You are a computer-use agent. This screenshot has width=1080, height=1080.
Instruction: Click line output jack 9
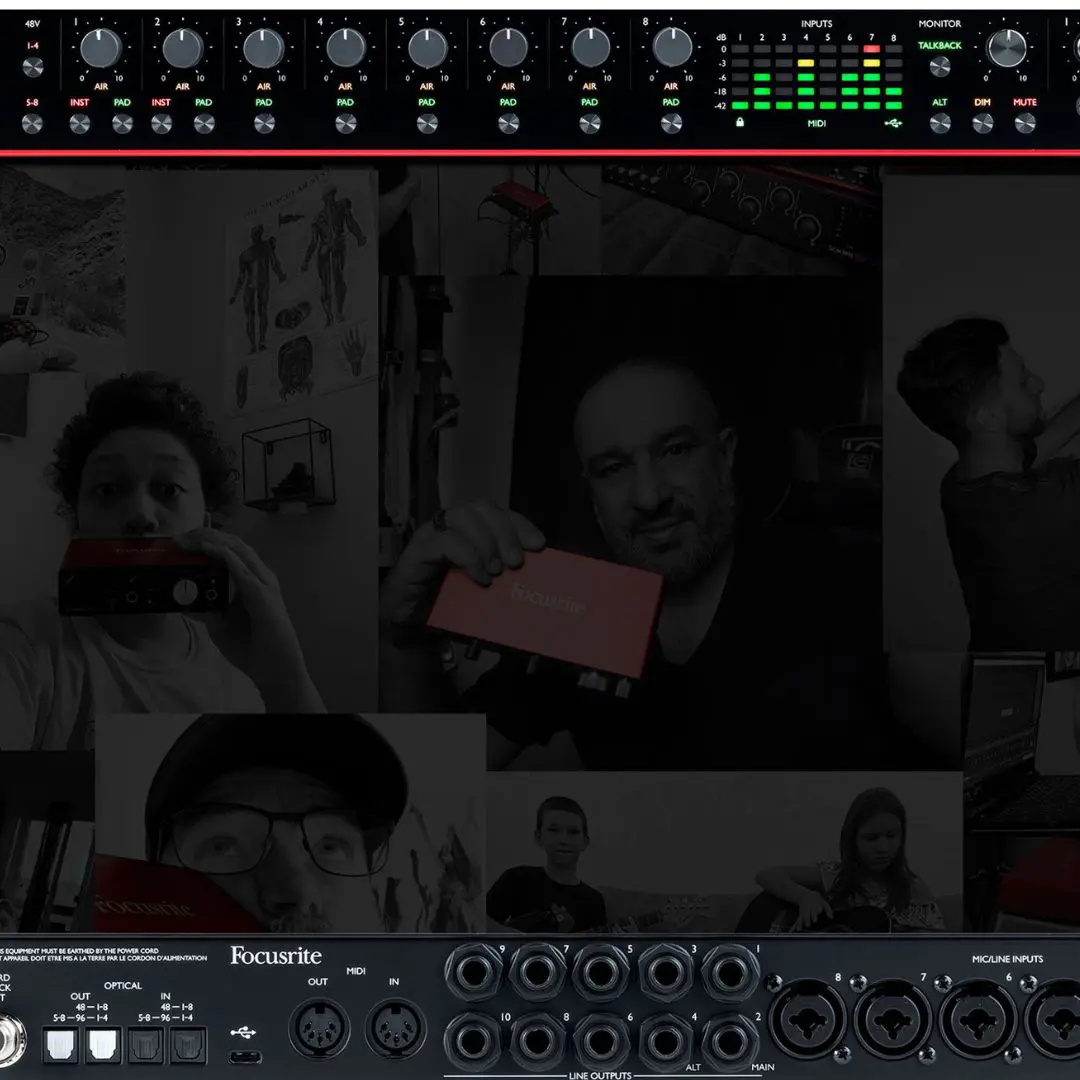pyautogui.click(x=474, y=972)
